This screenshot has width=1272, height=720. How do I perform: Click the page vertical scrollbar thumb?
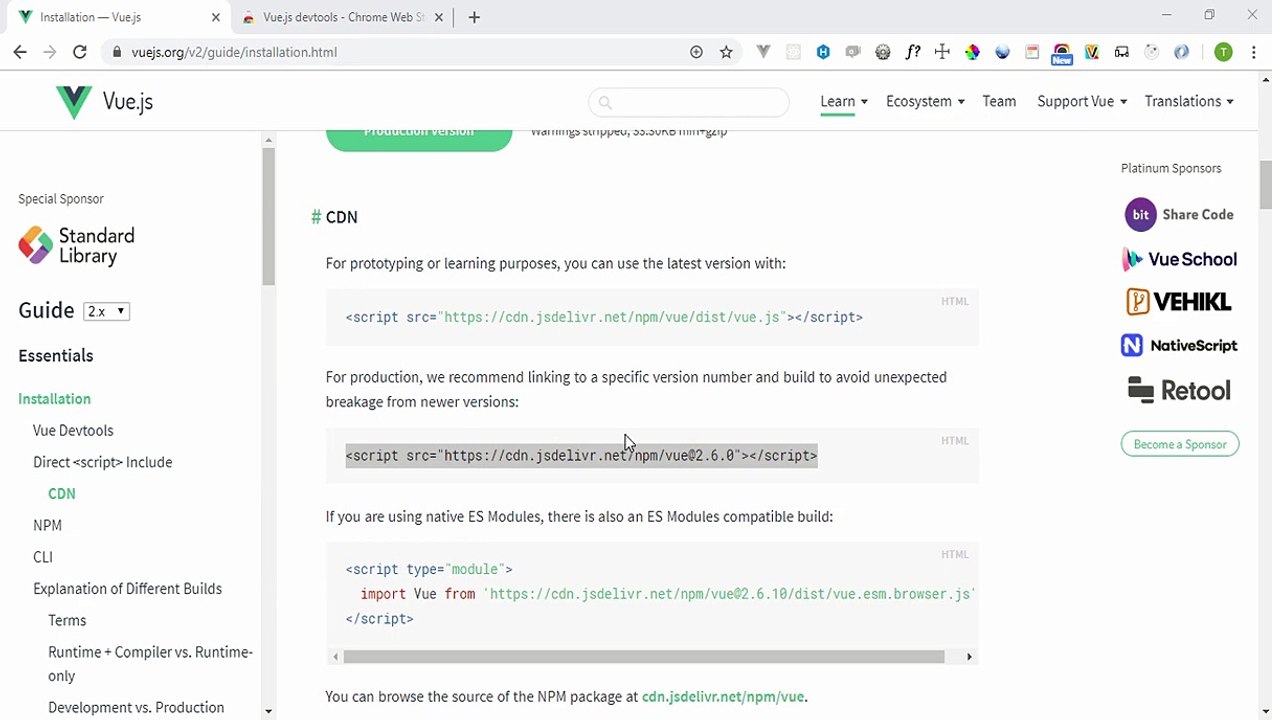1265,184
